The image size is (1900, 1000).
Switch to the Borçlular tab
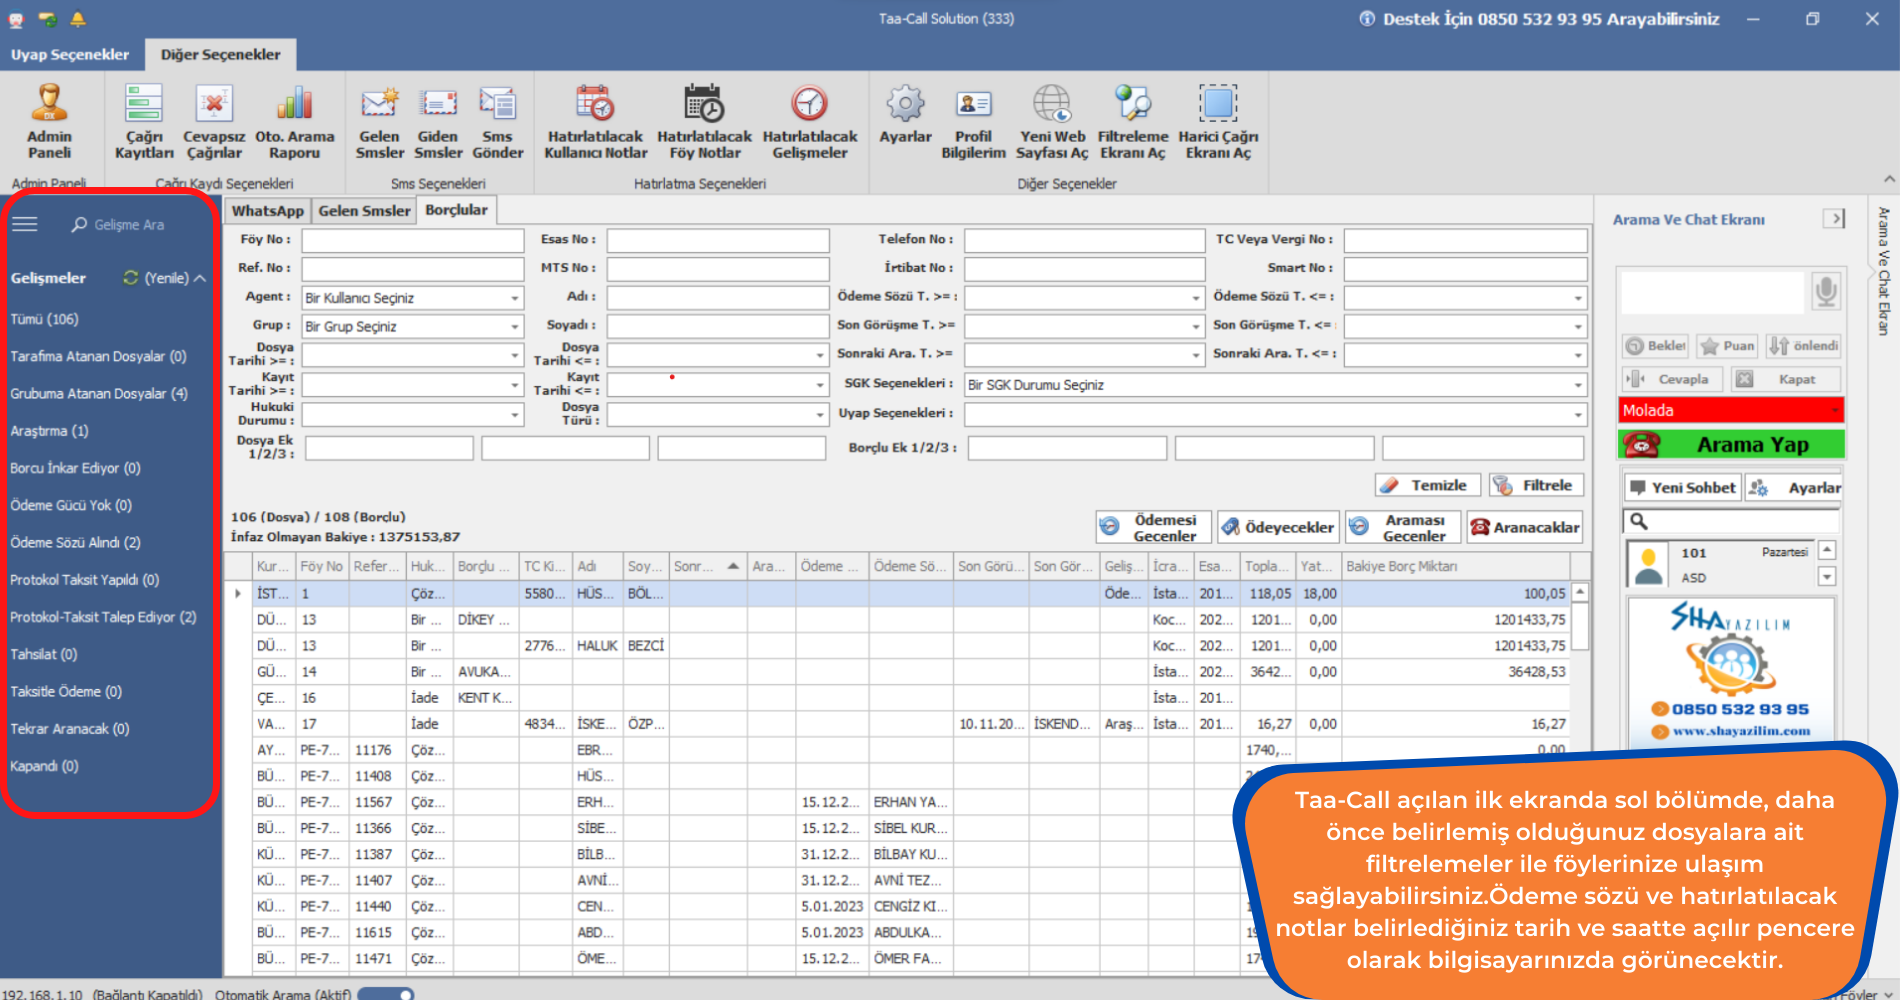pos(456,210)
